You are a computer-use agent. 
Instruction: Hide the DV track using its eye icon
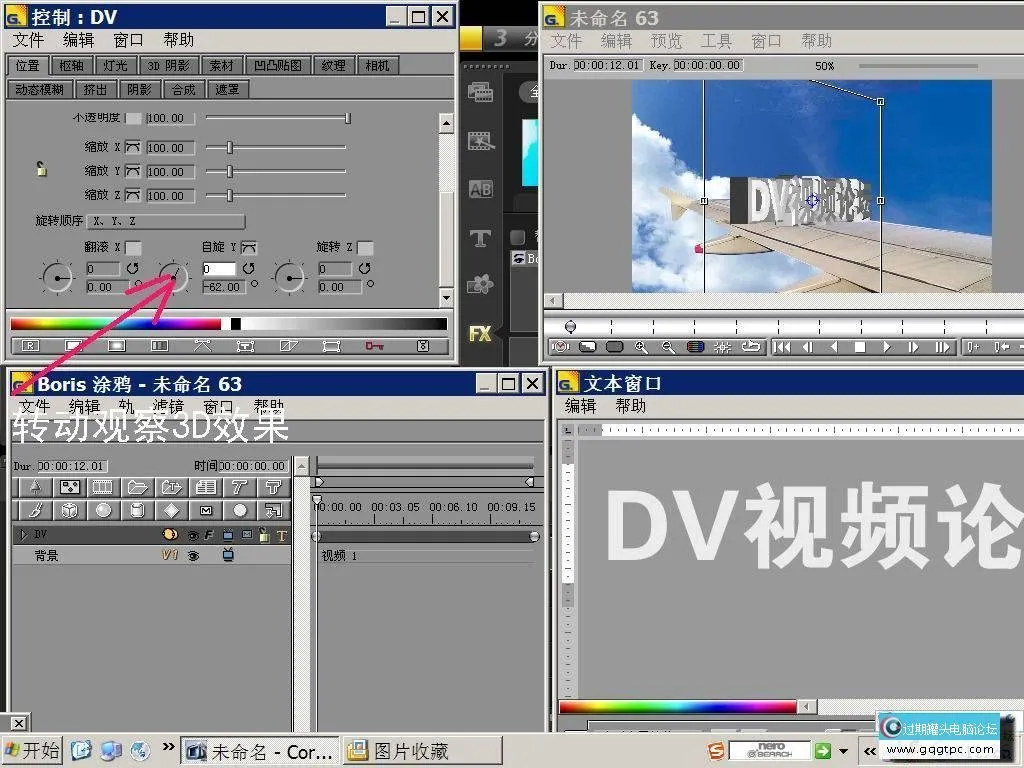[x=193, y=534]
